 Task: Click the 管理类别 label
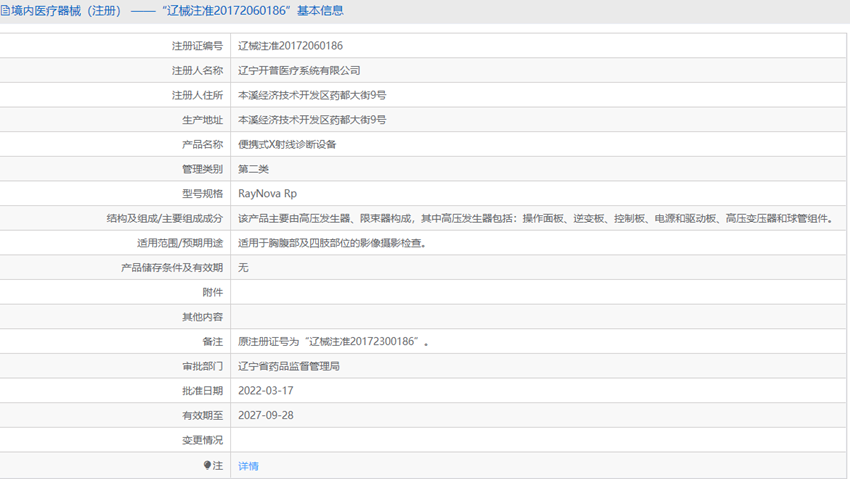click(203, 169)
